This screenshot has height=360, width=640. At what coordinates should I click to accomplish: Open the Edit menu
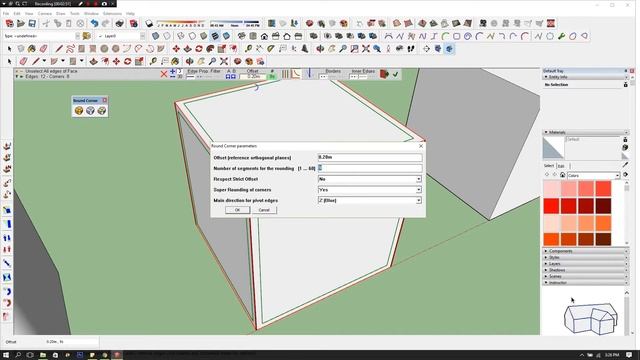17,13
